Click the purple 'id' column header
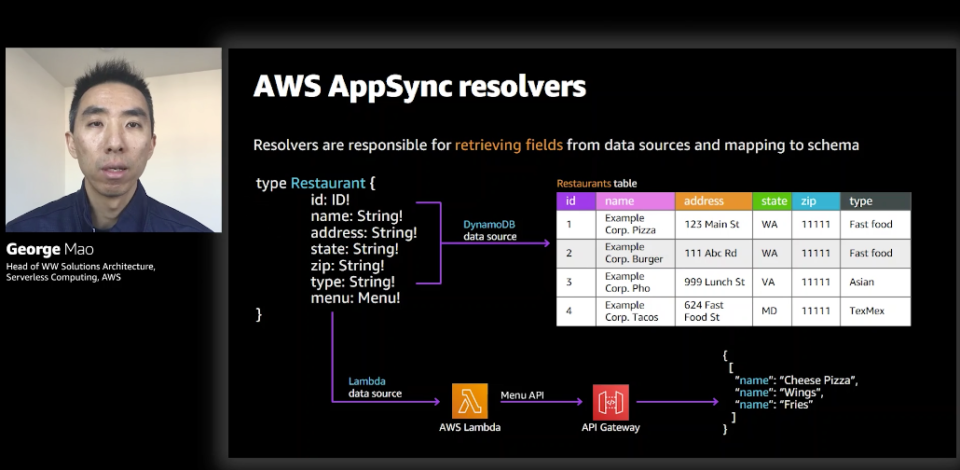This screenshot has height=470, width=960. (x=576, y=201)
